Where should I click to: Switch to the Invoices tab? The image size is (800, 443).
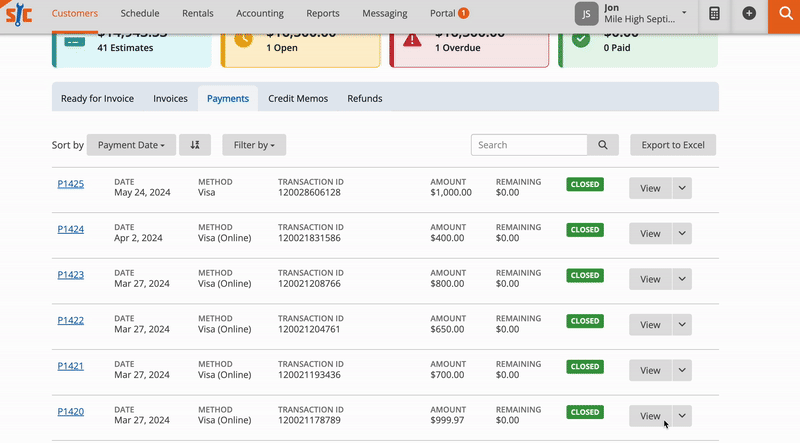tap(170, 99)
